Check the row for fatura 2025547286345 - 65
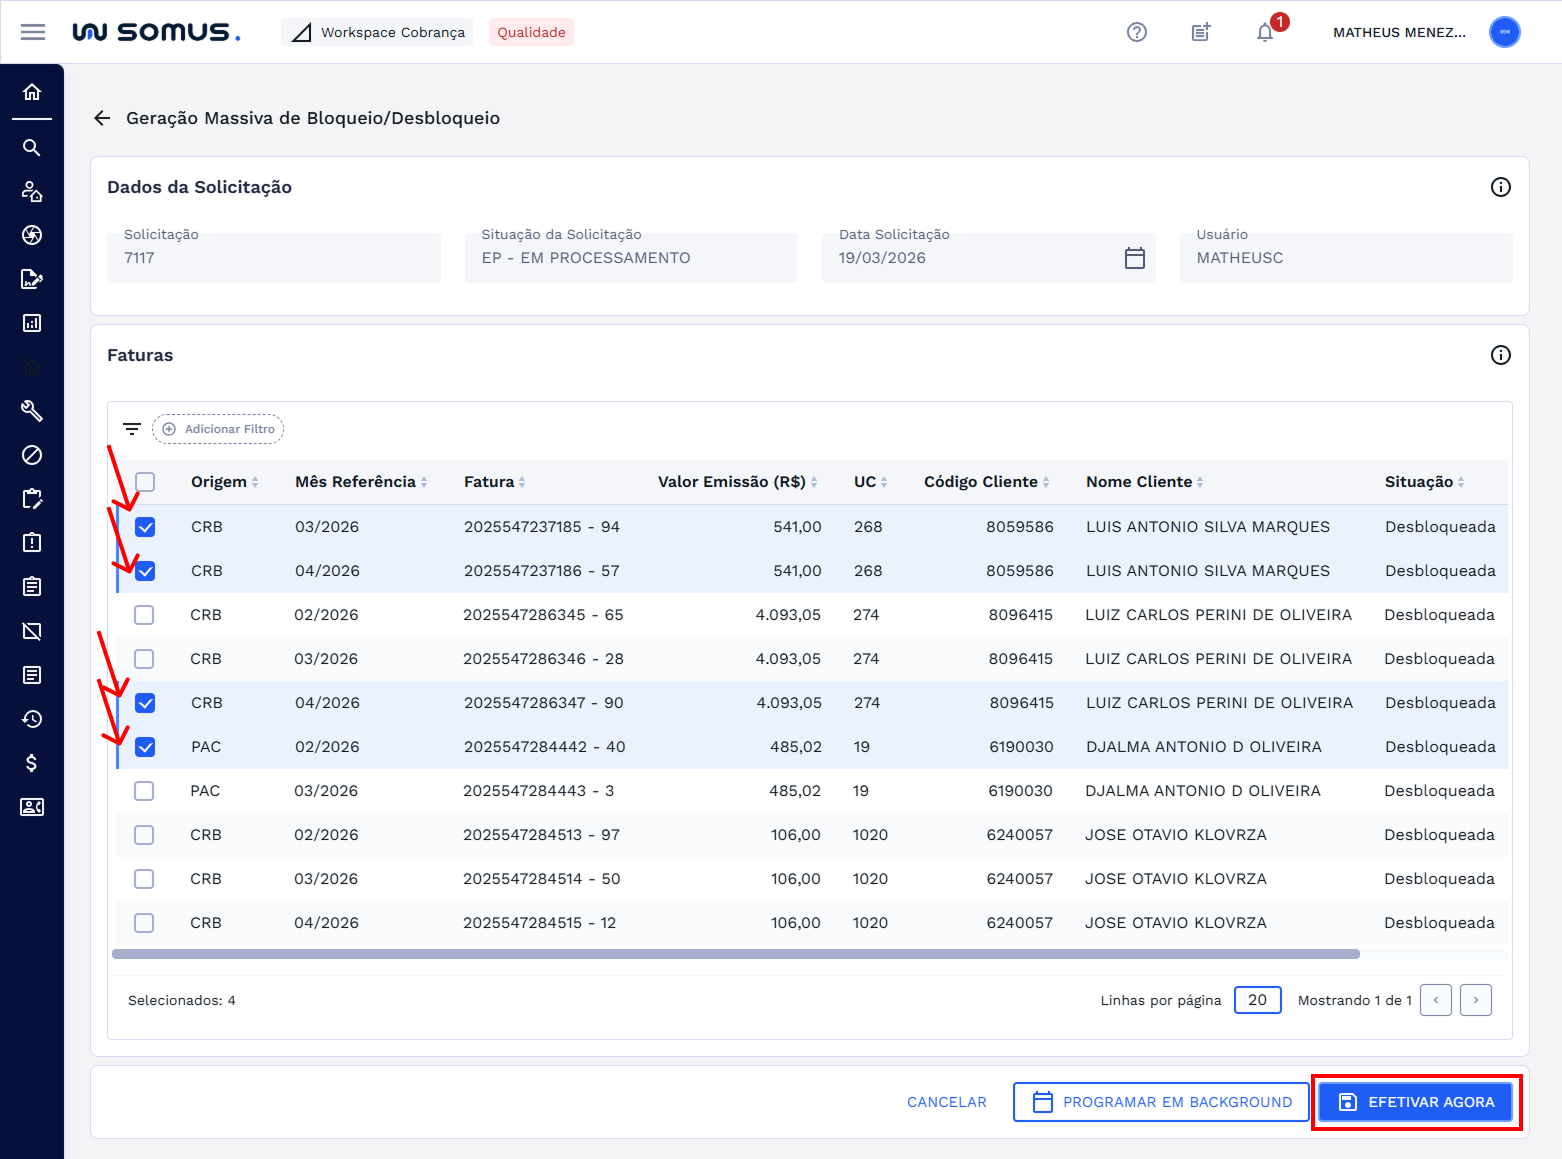 145,615
